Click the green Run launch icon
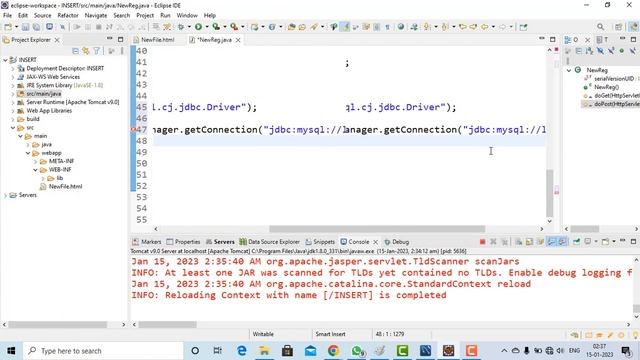This screenshot has width=640, height=360. click(198, 27)
